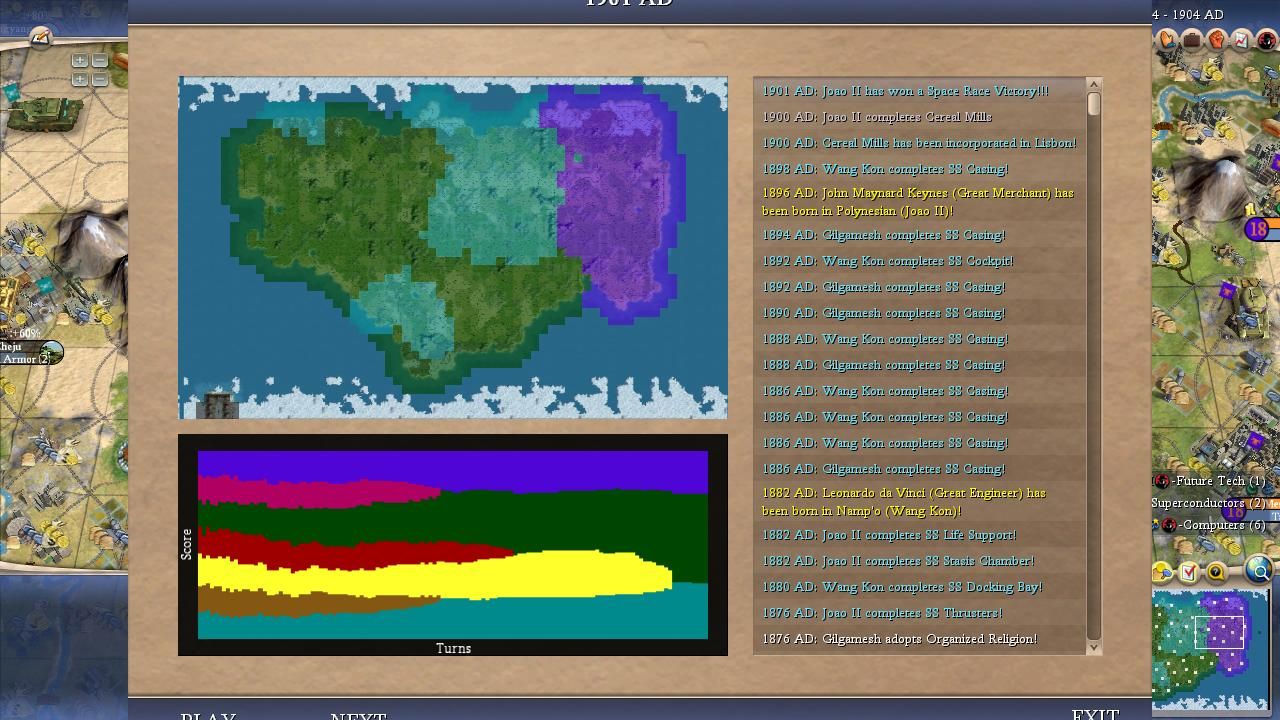This screenshot has height=720, width=1280.
Task: Click the 1904 AD date at top right
Action: [x=1199, y=15]
